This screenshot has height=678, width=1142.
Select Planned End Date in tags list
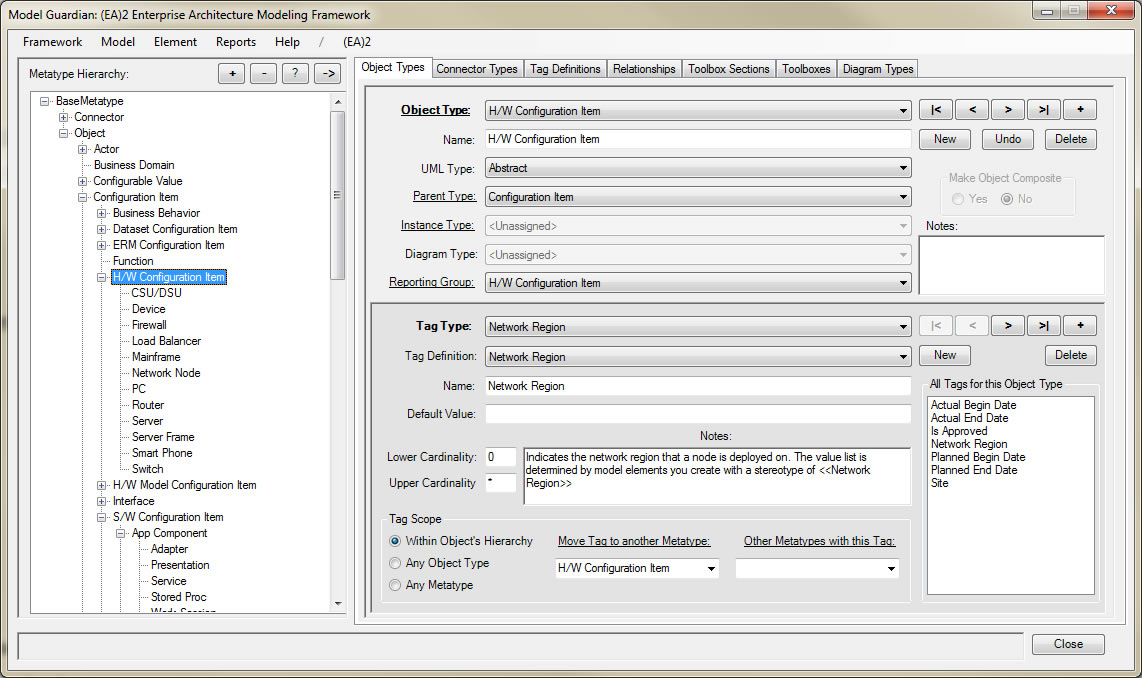tap(974, 470)
